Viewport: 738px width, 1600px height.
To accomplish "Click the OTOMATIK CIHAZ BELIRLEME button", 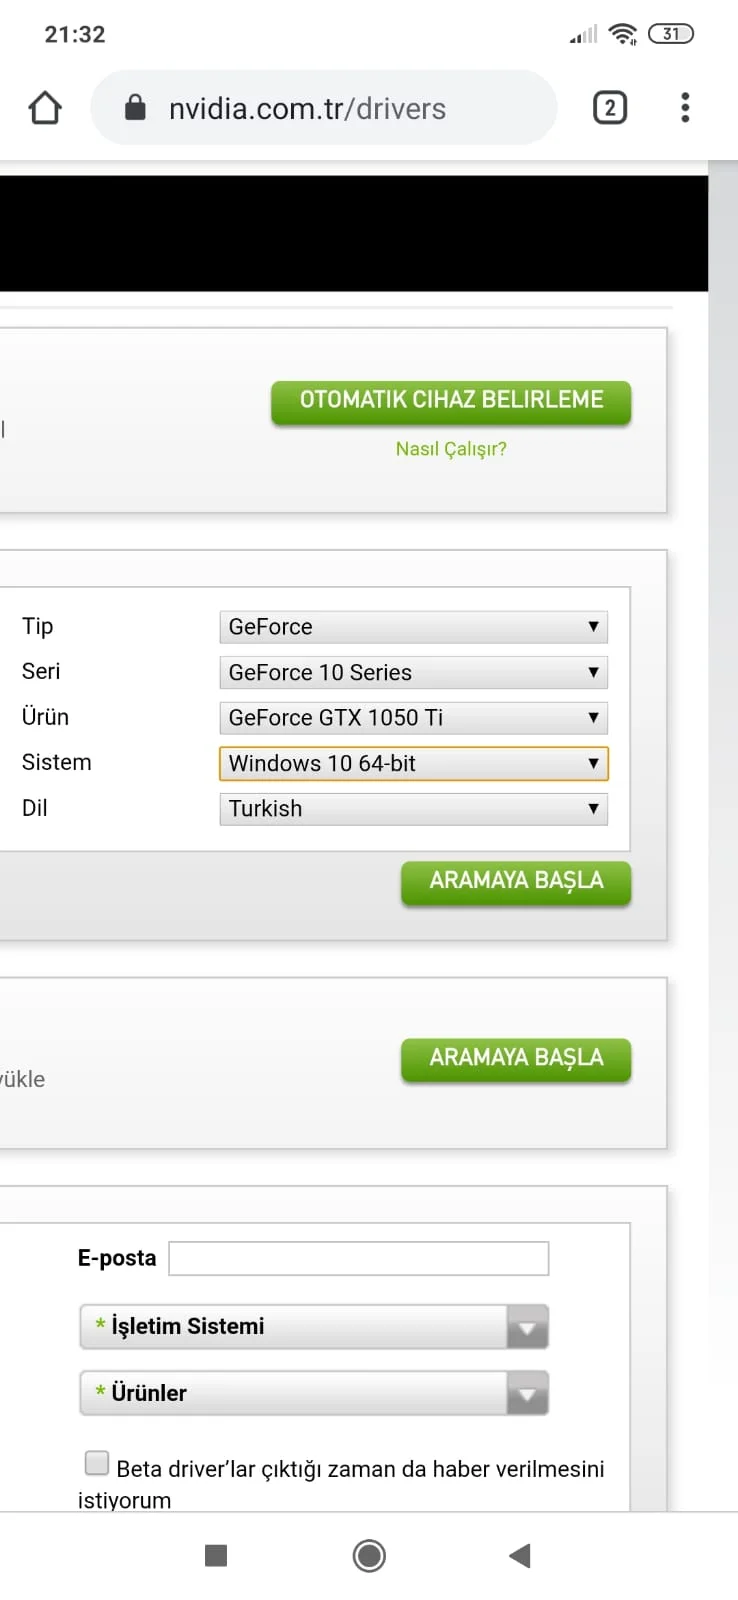I will click(x=451, y=401).
